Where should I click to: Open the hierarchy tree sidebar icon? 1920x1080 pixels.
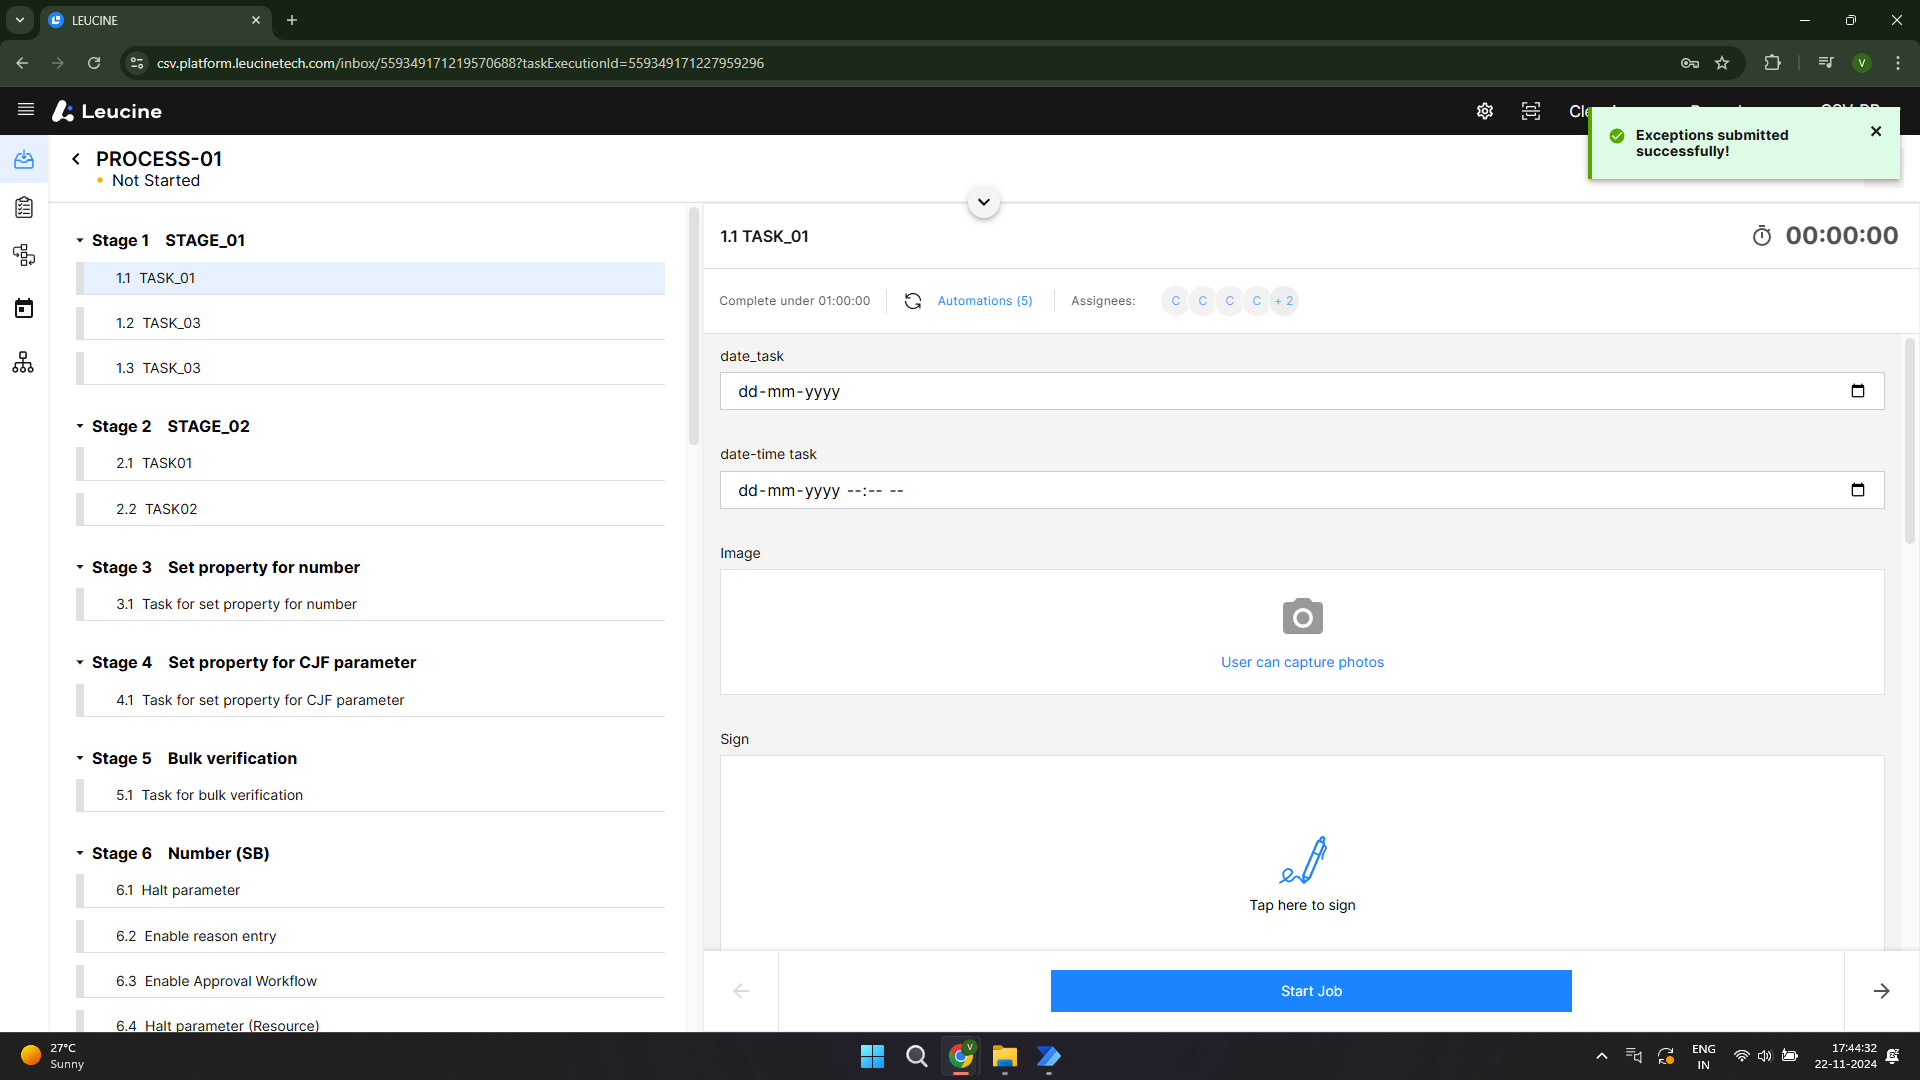[x=24, y=362]
